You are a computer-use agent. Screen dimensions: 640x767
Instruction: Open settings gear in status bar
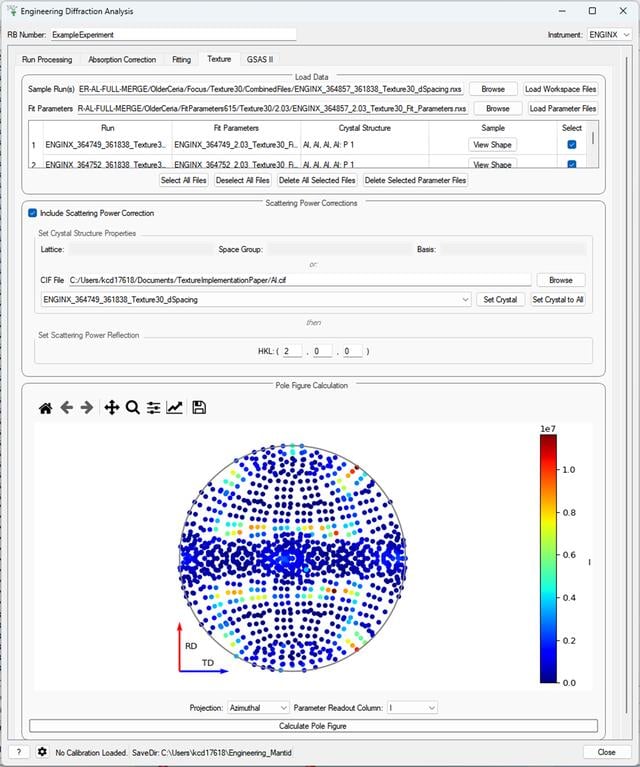[43, 752]
